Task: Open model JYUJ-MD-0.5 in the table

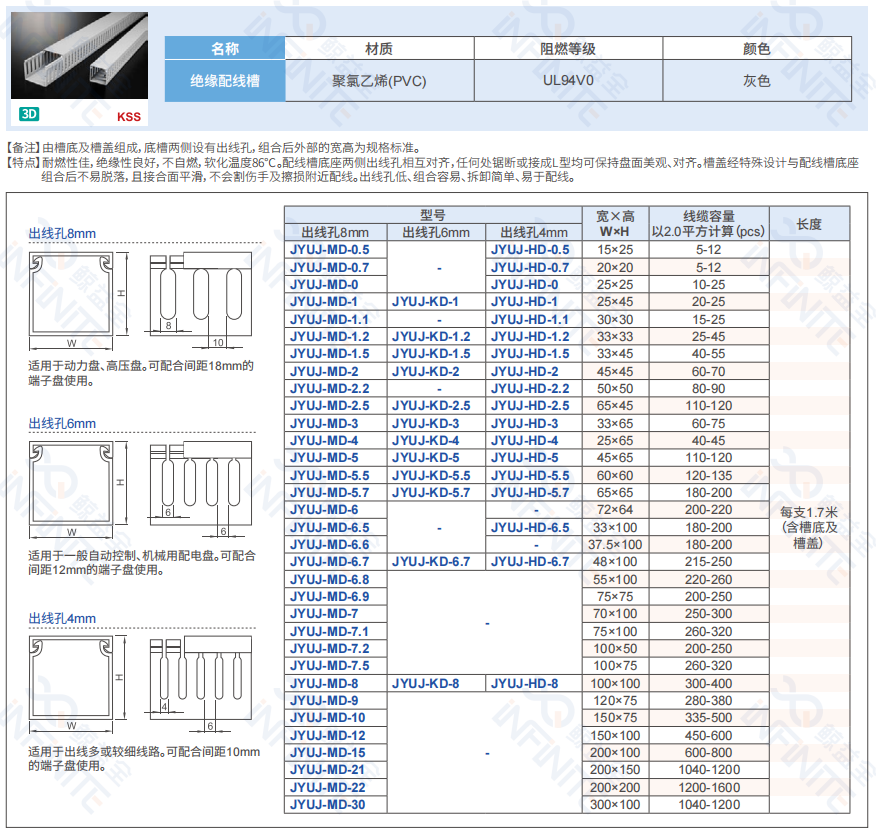Action: (x=329, y=249)
